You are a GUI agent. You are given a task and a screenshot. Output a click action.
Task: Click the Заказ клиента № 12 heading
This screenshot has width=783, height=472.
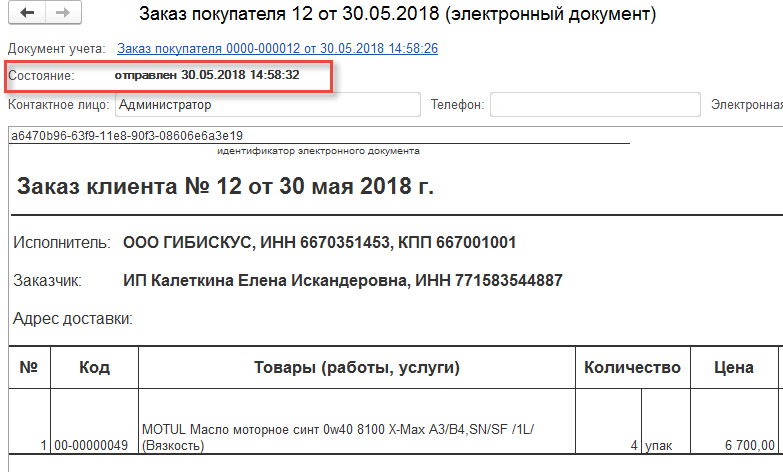coord(226,187)
